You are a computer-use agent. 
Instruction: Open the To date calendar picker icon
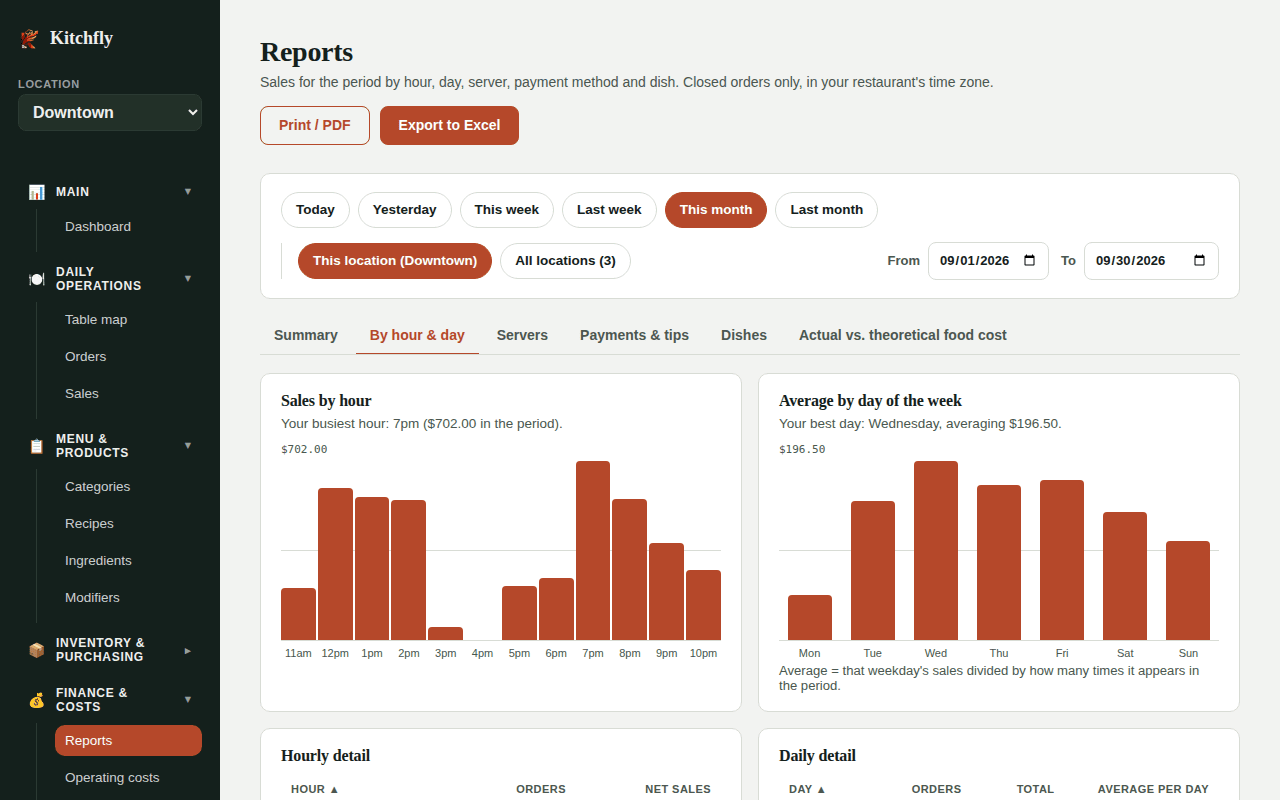coord(1200,261)
